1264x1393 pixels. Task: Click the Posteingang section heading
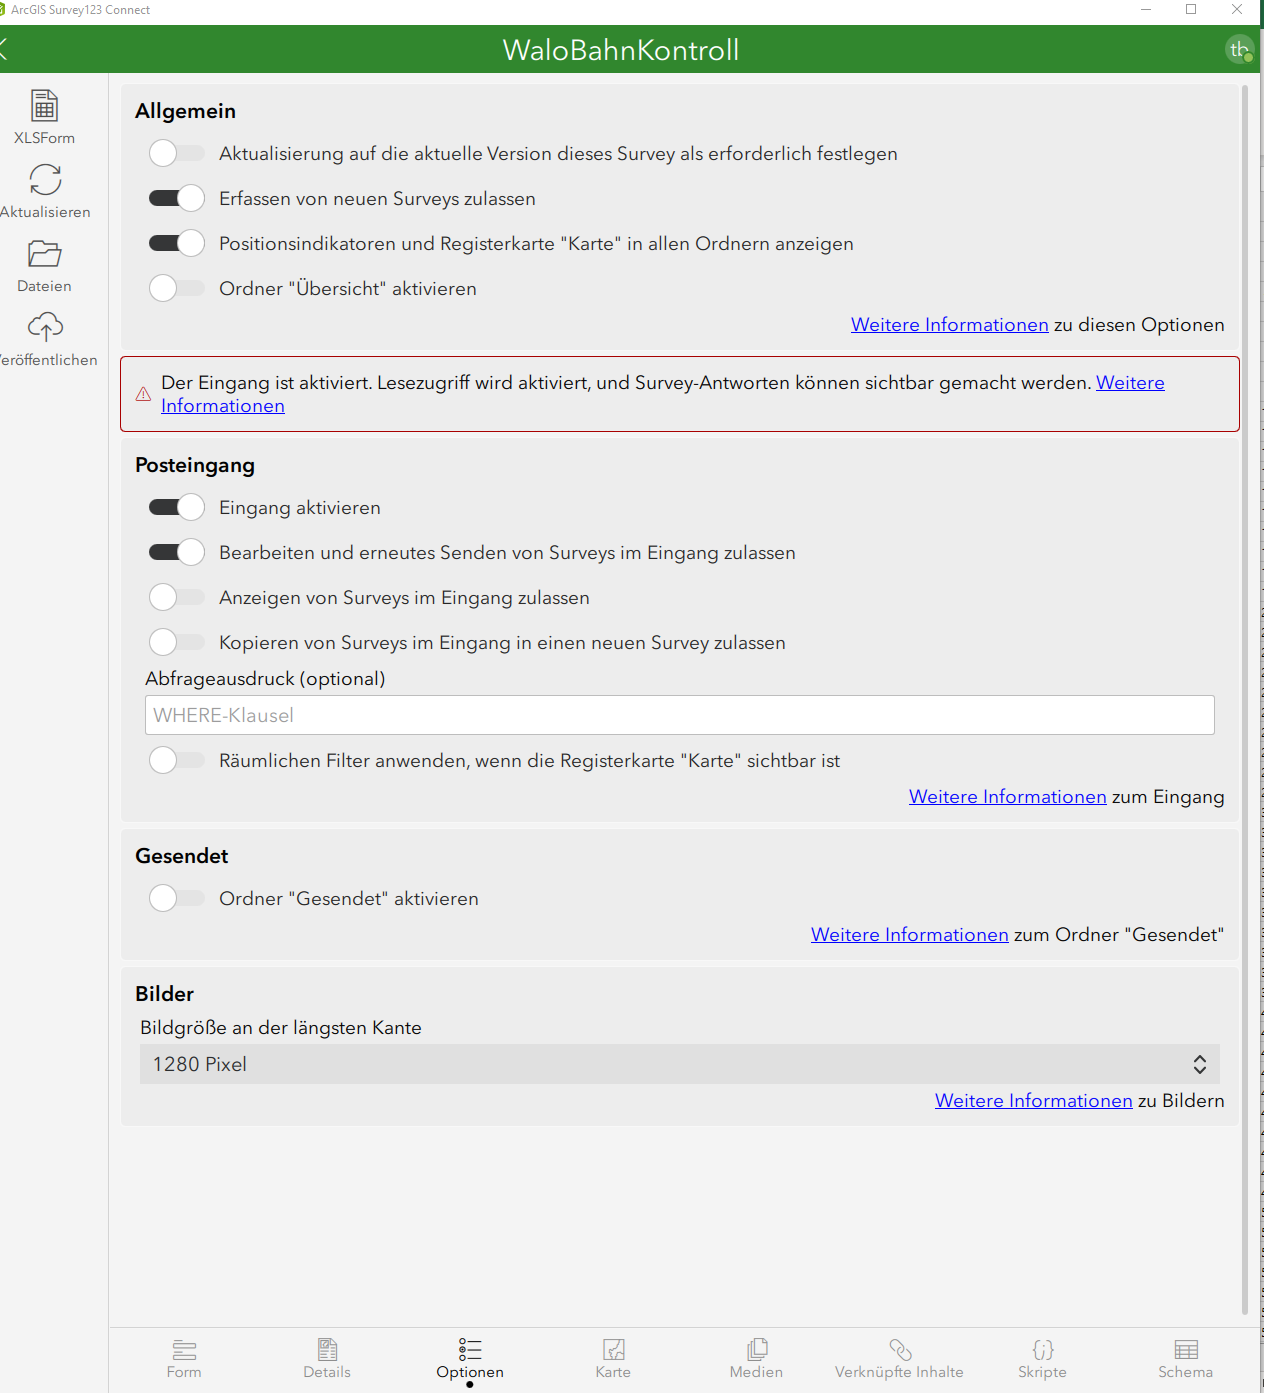tap(195, 465)
